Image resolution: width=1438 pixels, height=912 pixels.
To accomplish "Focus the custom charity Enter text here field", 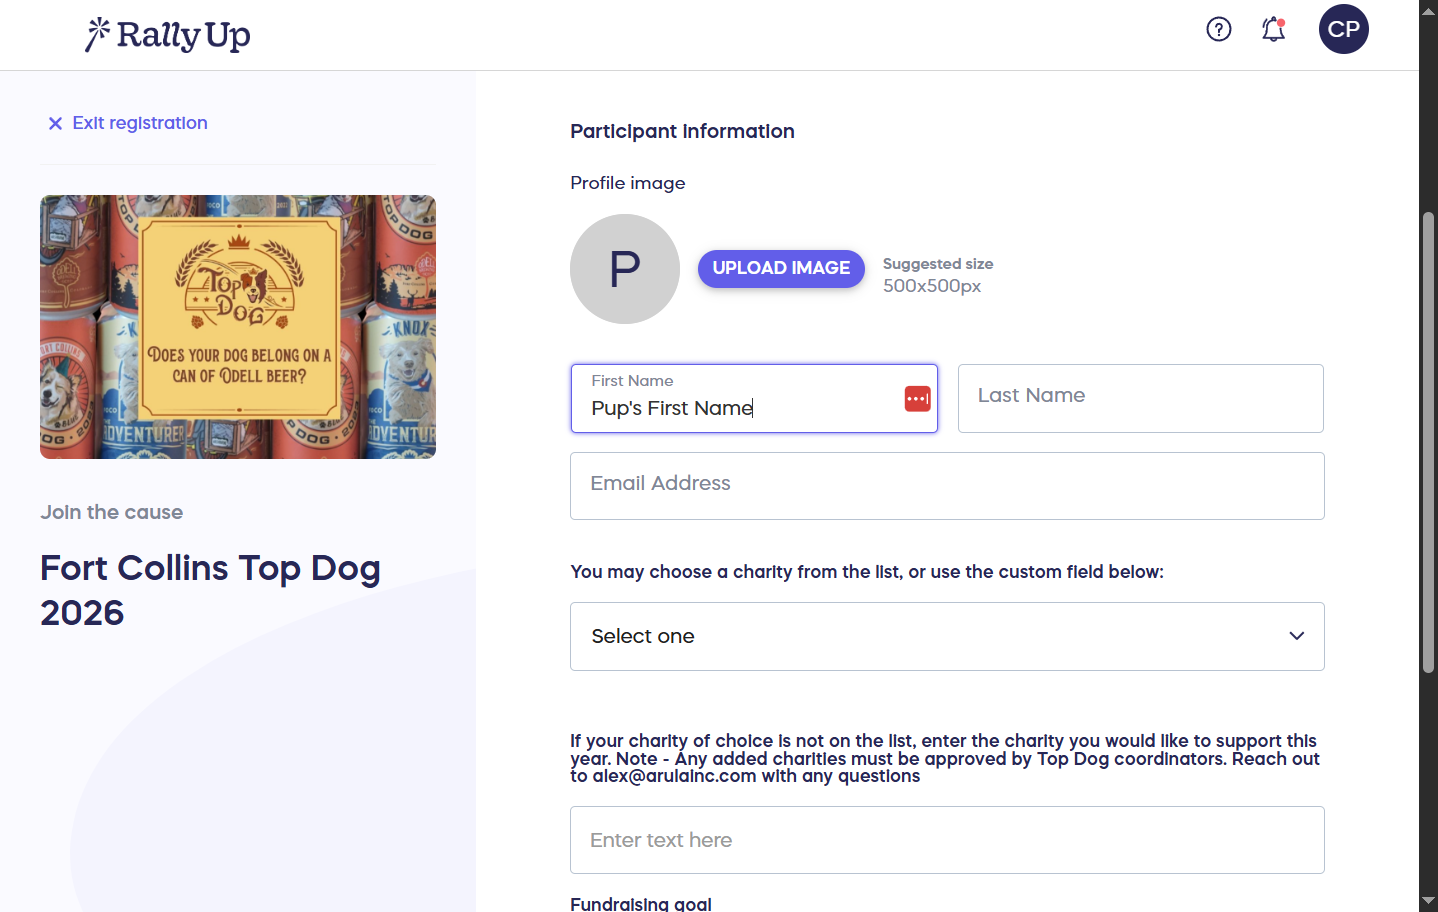I will 947,840.
